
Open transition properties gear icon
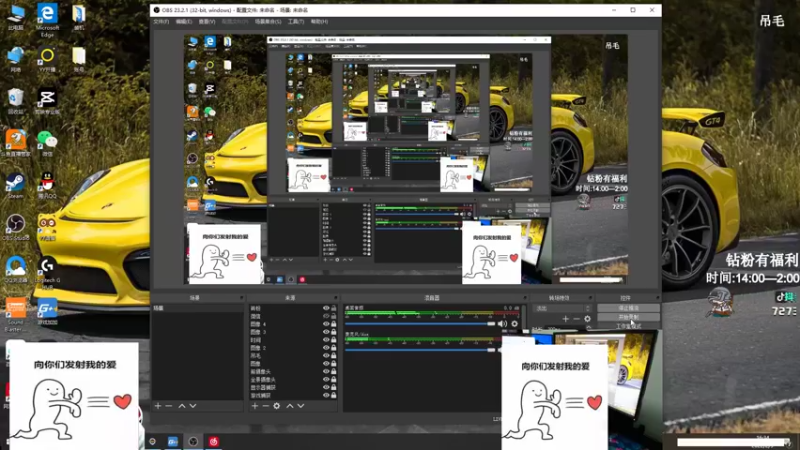tap(587, 319)
